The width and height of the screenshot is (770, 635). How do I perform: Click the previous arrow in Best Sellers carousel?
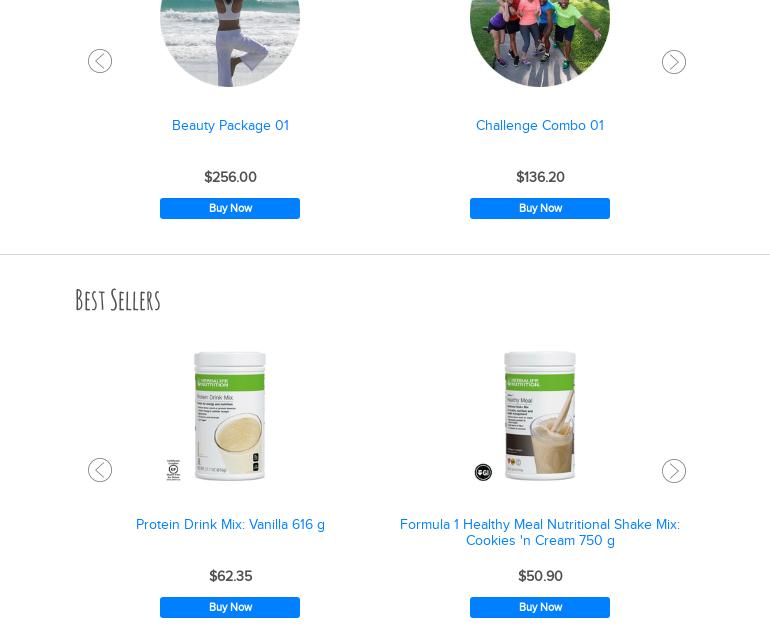point(100,470)
